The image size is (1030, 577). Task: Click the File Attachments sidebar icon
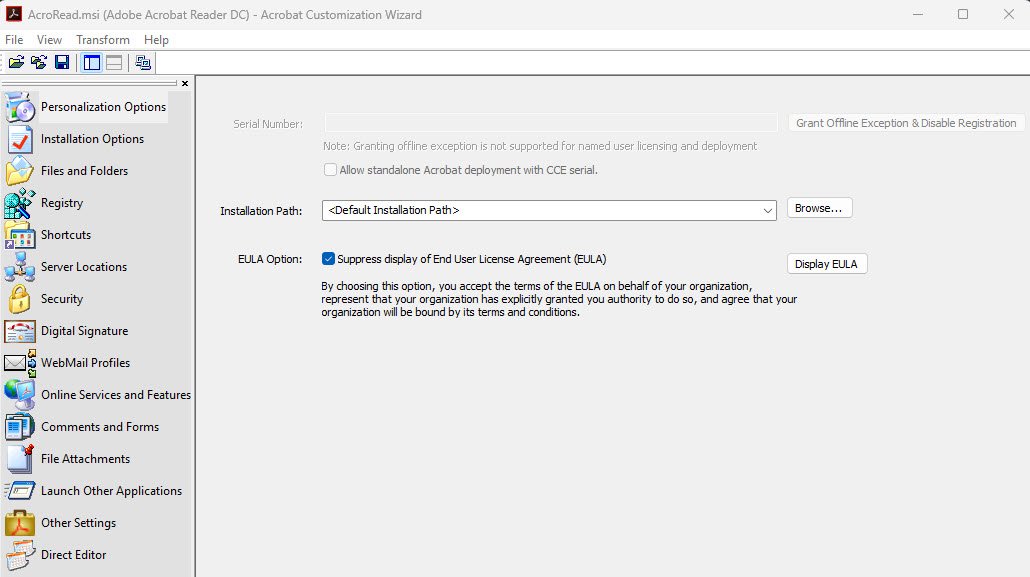point(20,459)
